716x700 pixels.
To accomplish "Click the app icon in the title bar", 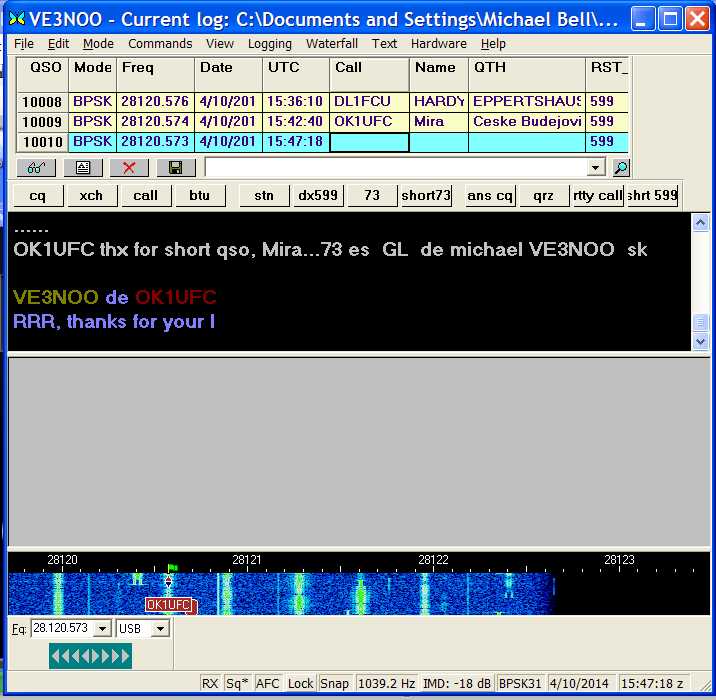I will 16,18.
